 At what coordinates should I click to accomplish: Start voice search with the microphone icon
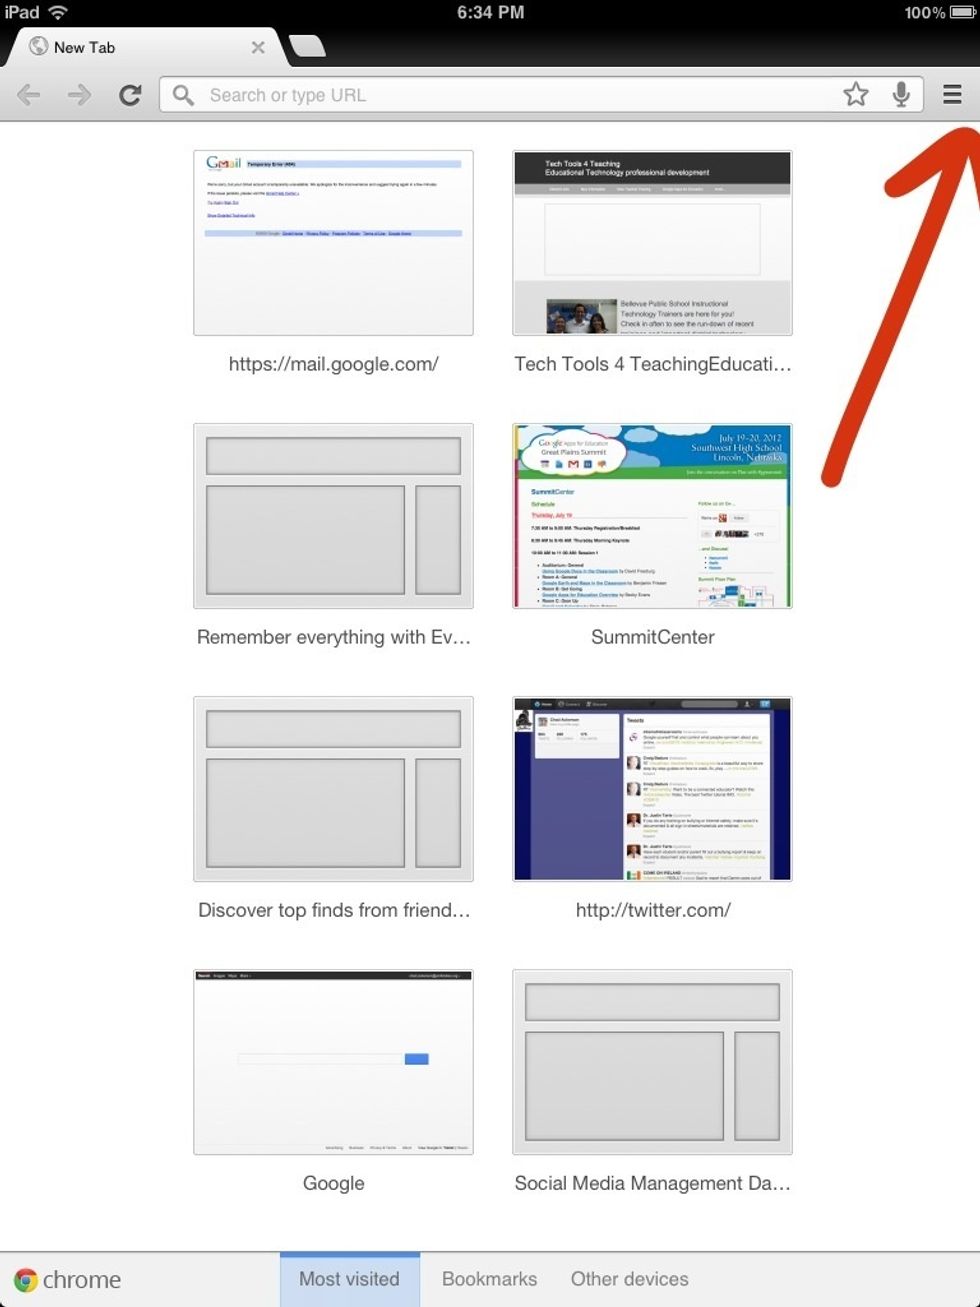click(902, 94)
